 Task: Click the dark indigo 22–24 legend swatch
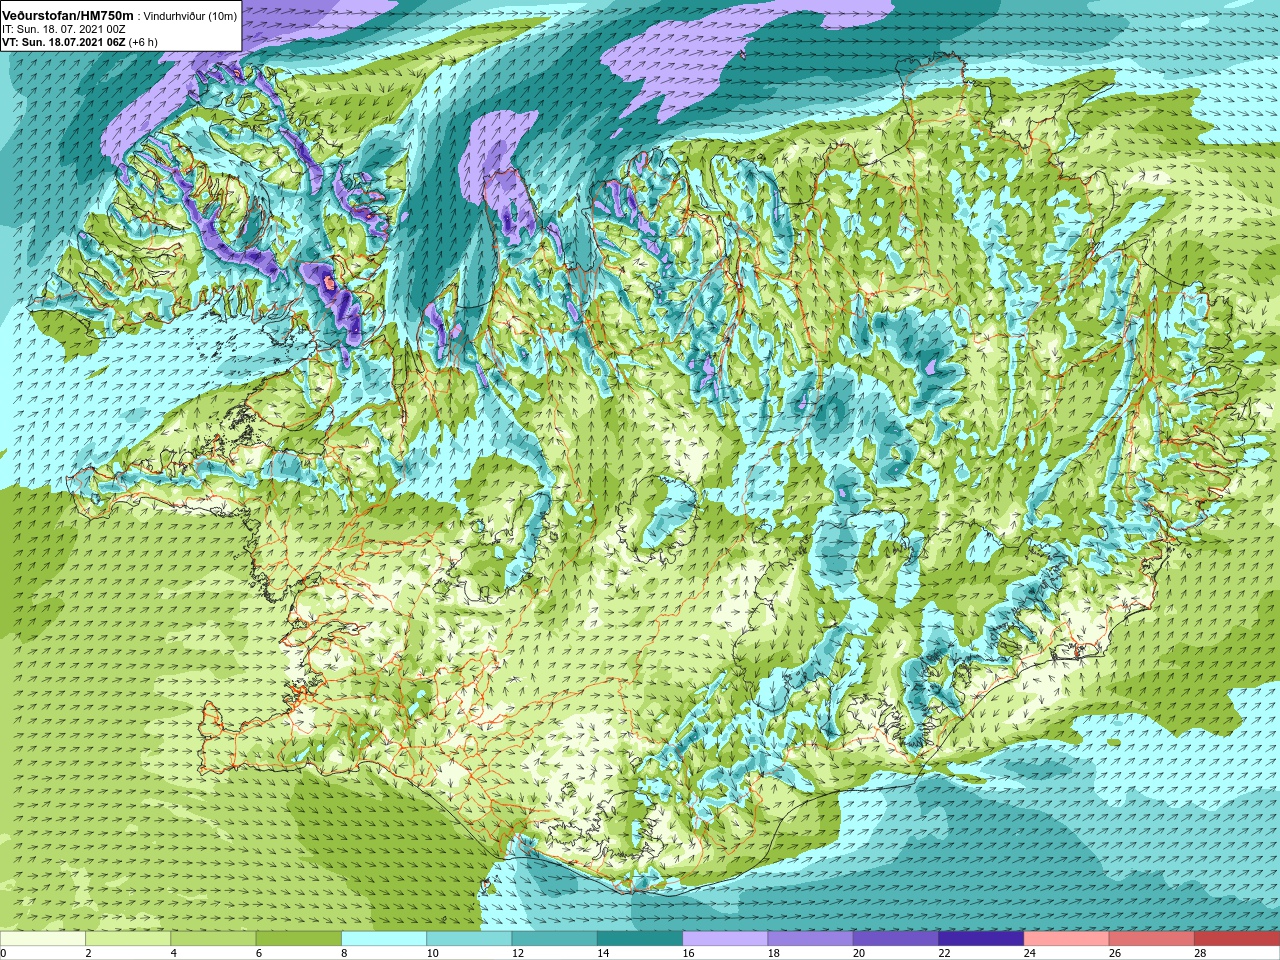(981, 938)
